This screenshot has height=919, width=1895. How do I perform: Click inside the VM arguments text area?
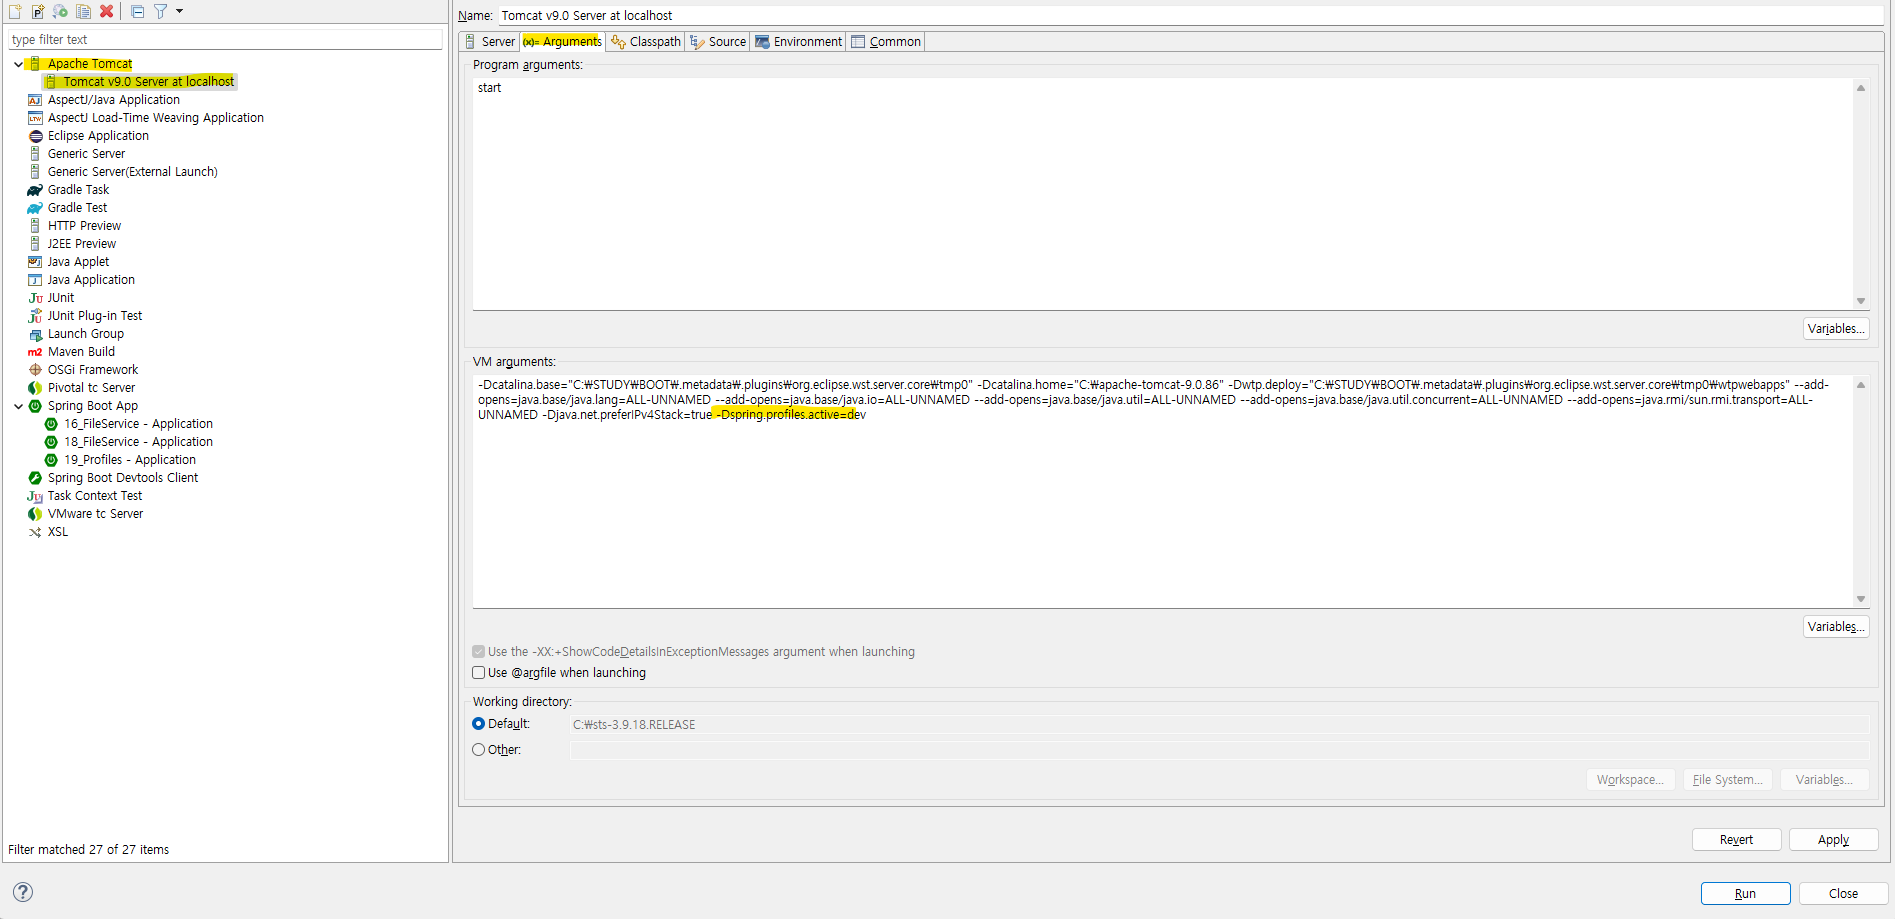click(x=1163, y=491)
